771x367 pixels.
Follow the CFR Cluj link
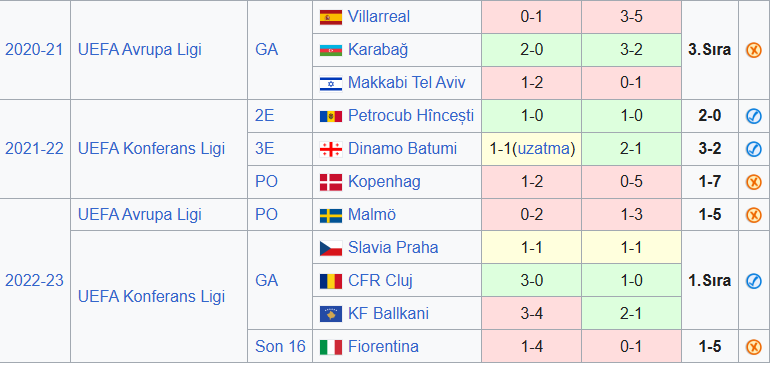coord(380,281)
